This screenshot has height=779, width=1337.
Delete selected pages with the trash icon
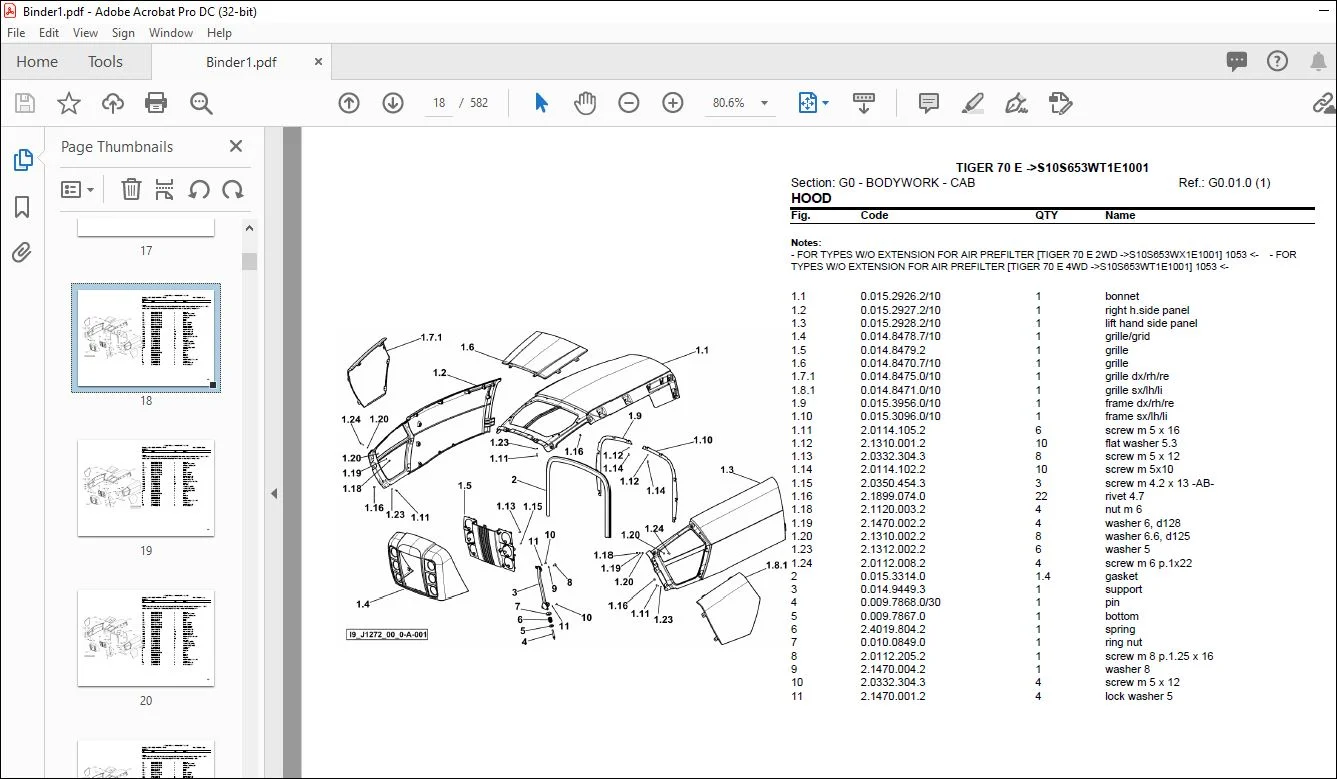click(x=131, y=189)
